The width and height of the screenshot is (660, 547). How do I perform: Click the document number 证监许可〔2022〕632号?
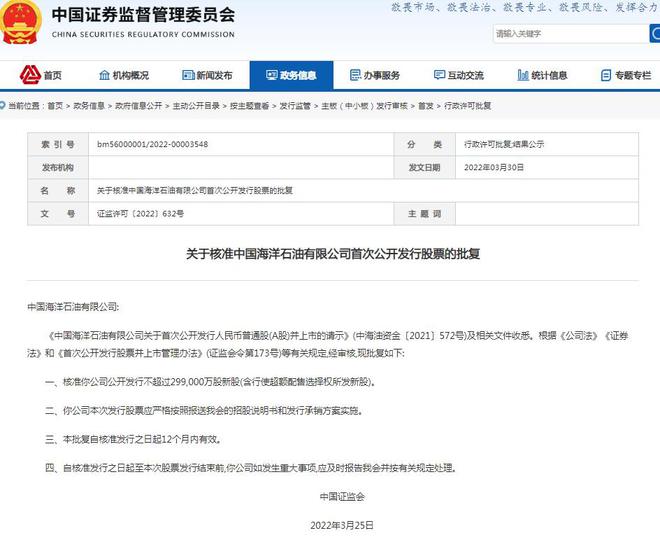click(x=140, y=214)
